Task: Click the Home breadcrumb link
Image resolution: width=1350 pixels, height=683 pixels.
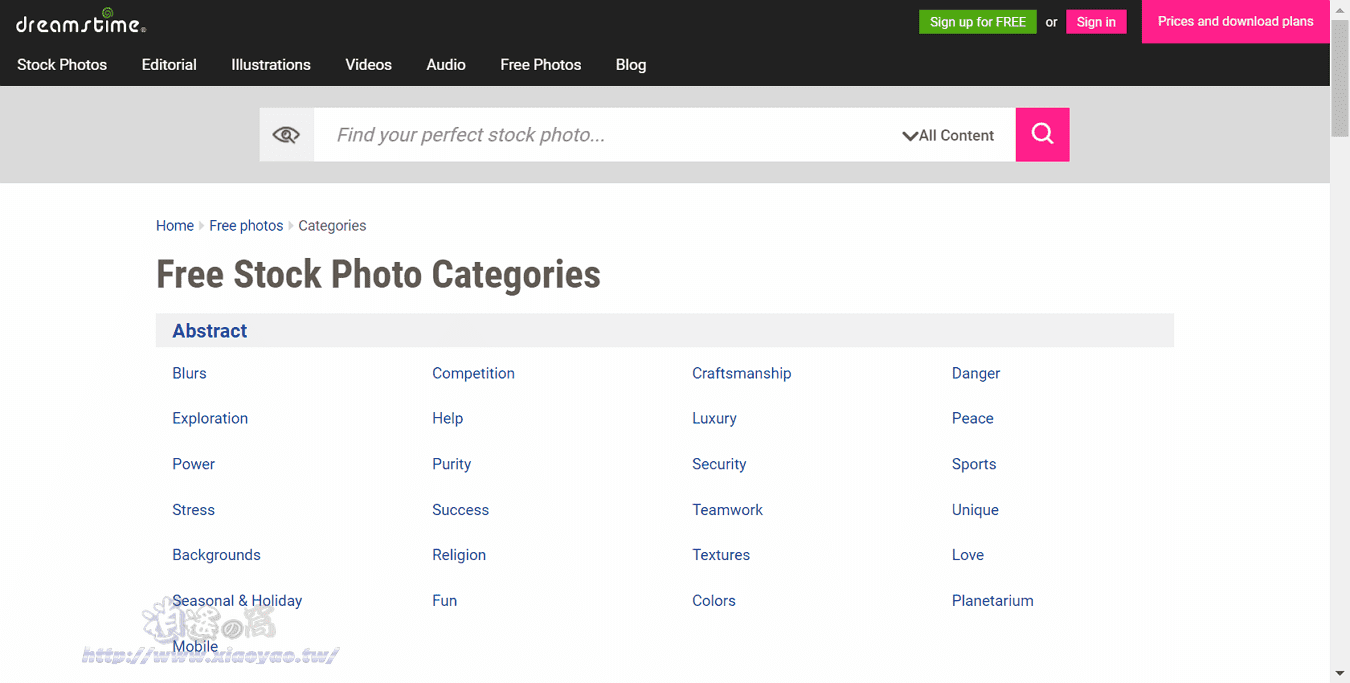Action: click(x=175, y=226)
